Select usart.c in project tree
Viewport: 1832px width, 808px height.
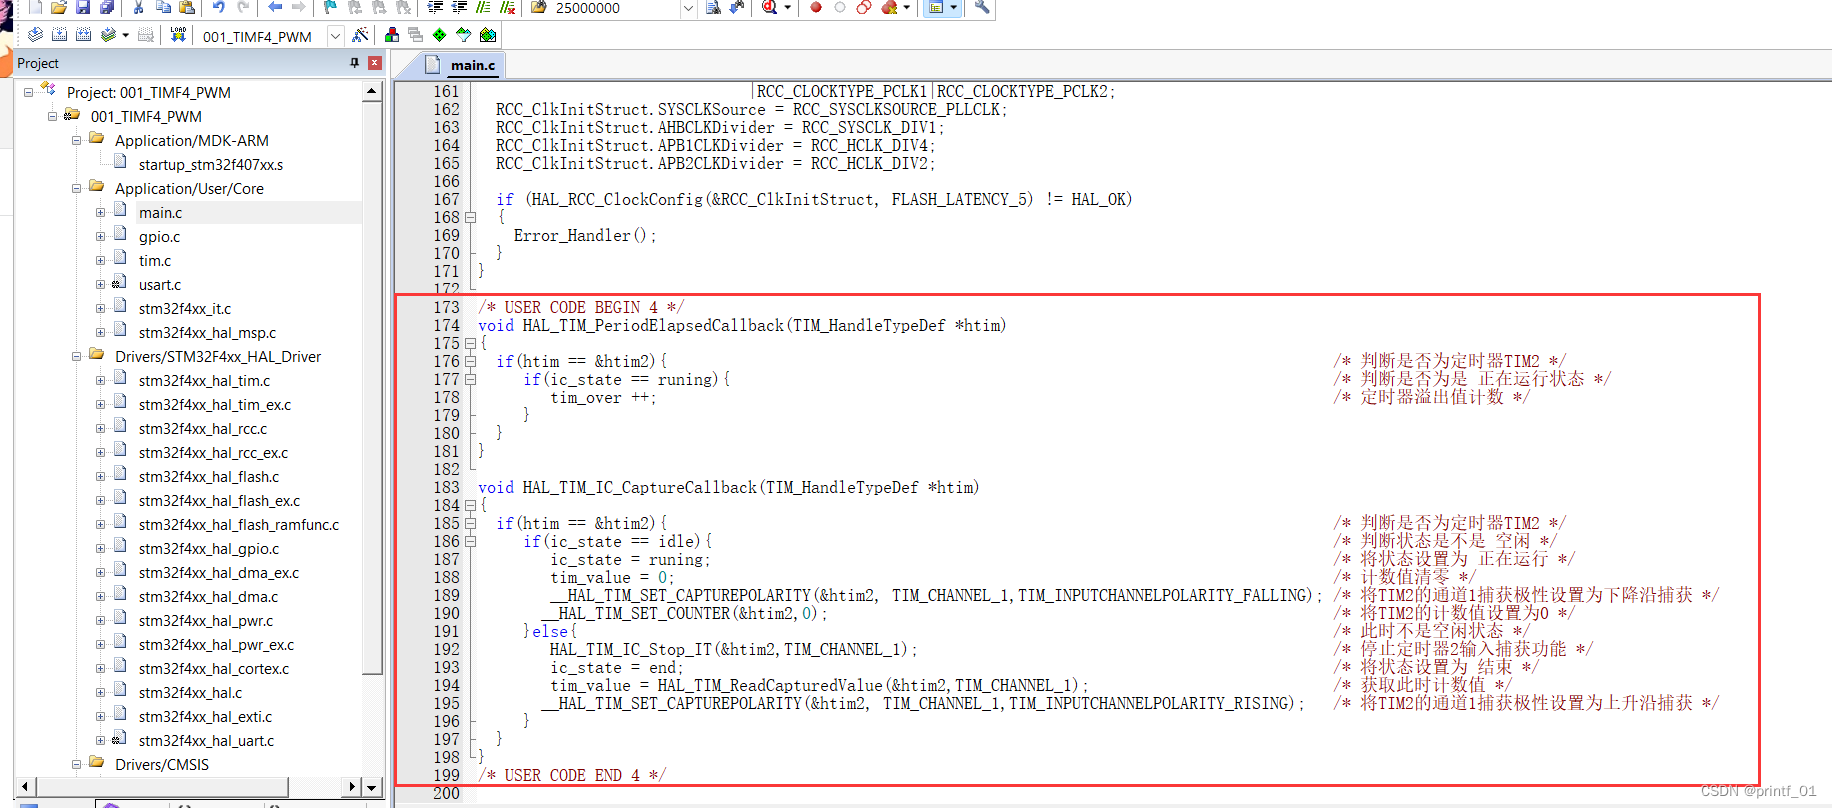point(160,285)
